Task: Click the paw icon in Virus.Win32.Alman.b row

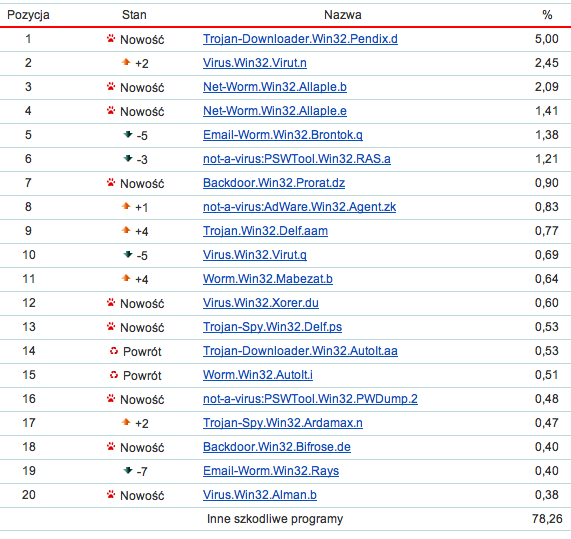Action: click(111, 494)
